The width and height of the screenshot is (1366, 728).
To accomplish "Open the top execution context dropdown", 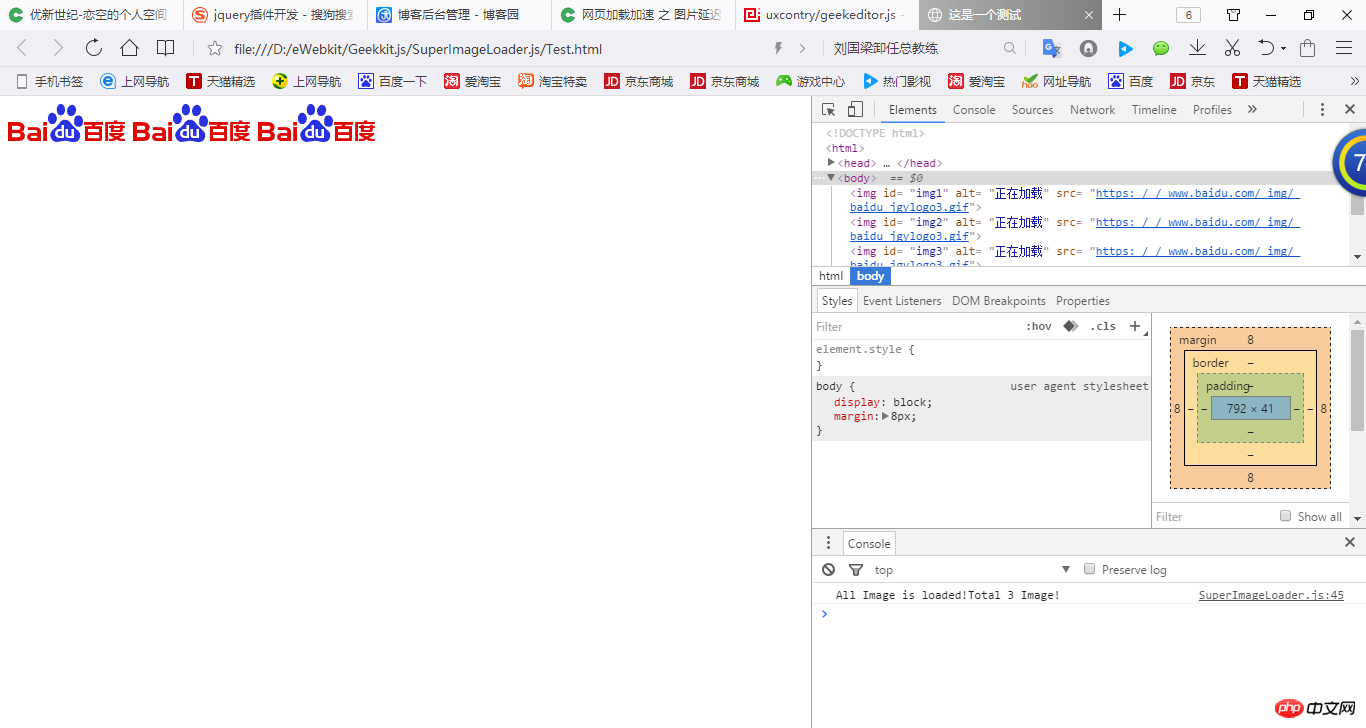I will point(972,570).
